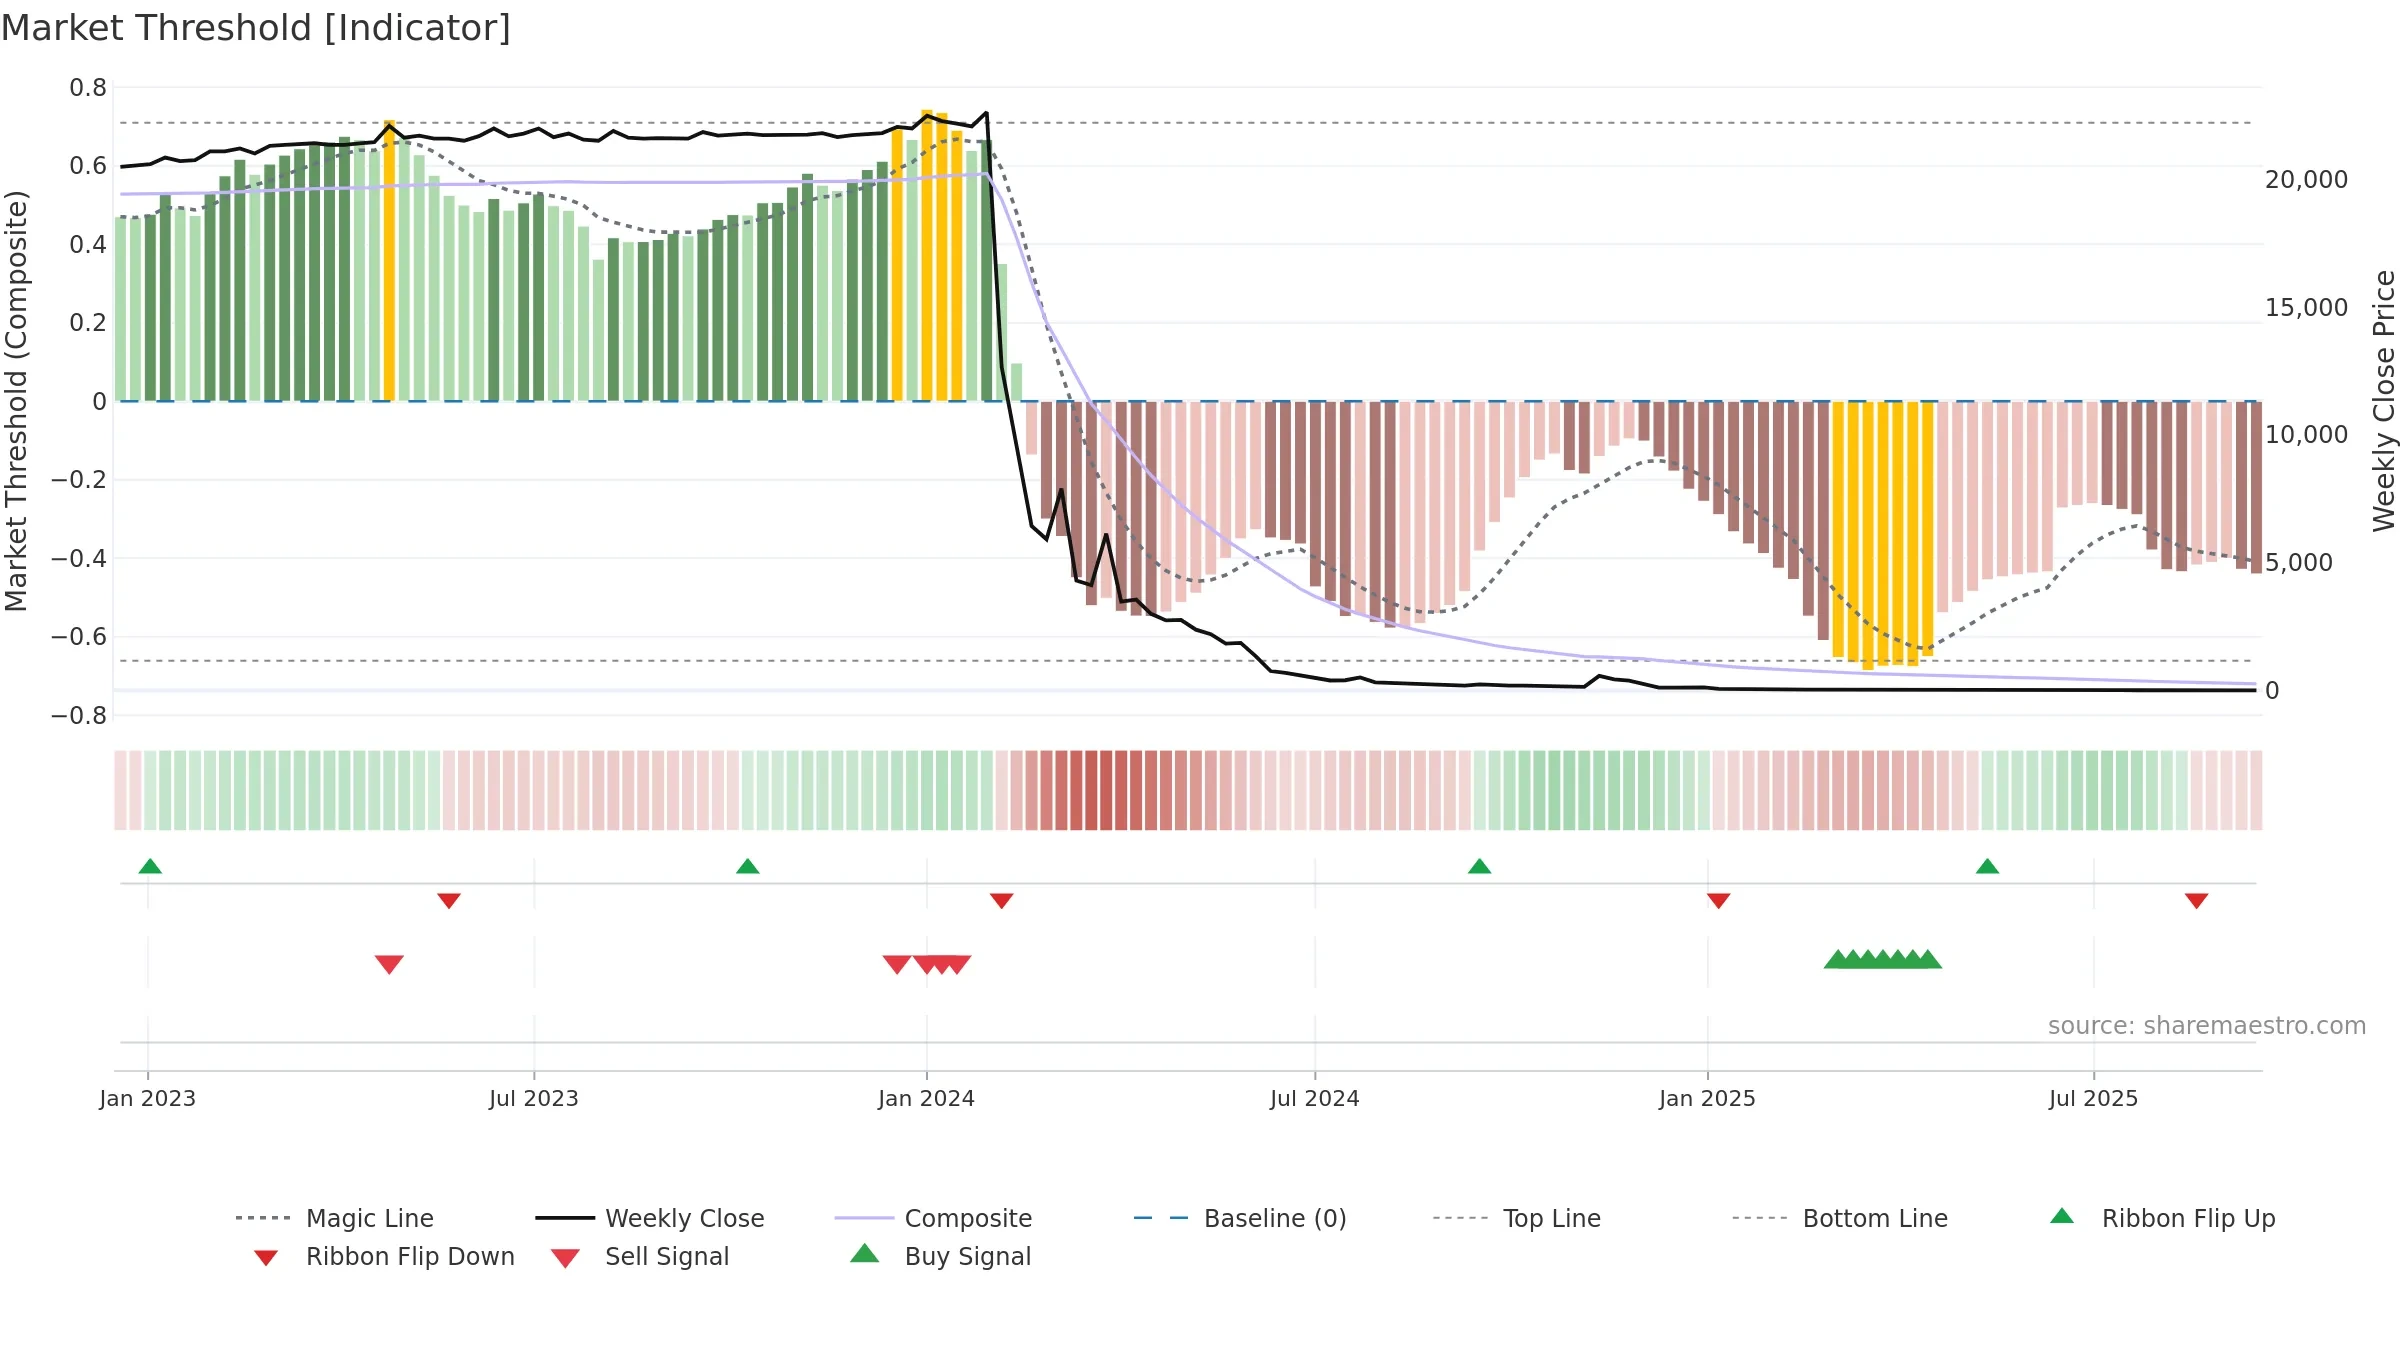
Task: Toggle the Ribbon Flip Up legend entry
Action: 2163,1218
